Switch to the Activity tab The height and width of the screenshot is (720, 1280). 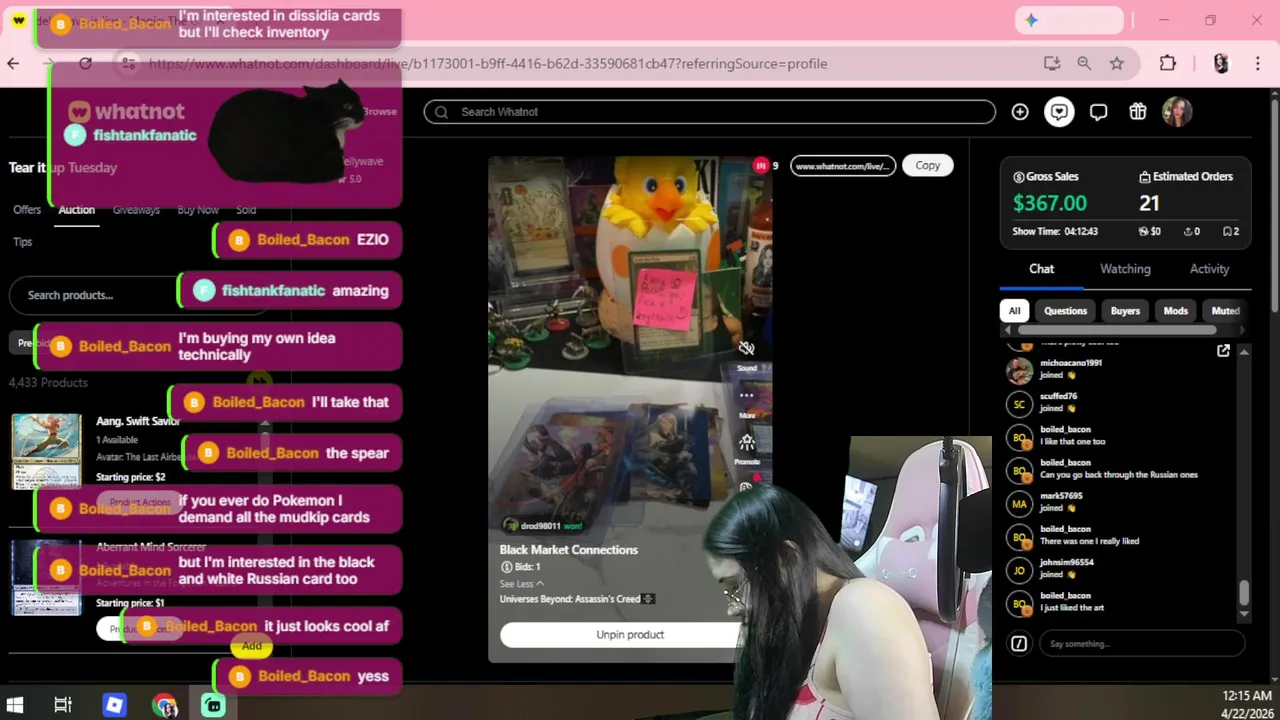(1209, 269)
